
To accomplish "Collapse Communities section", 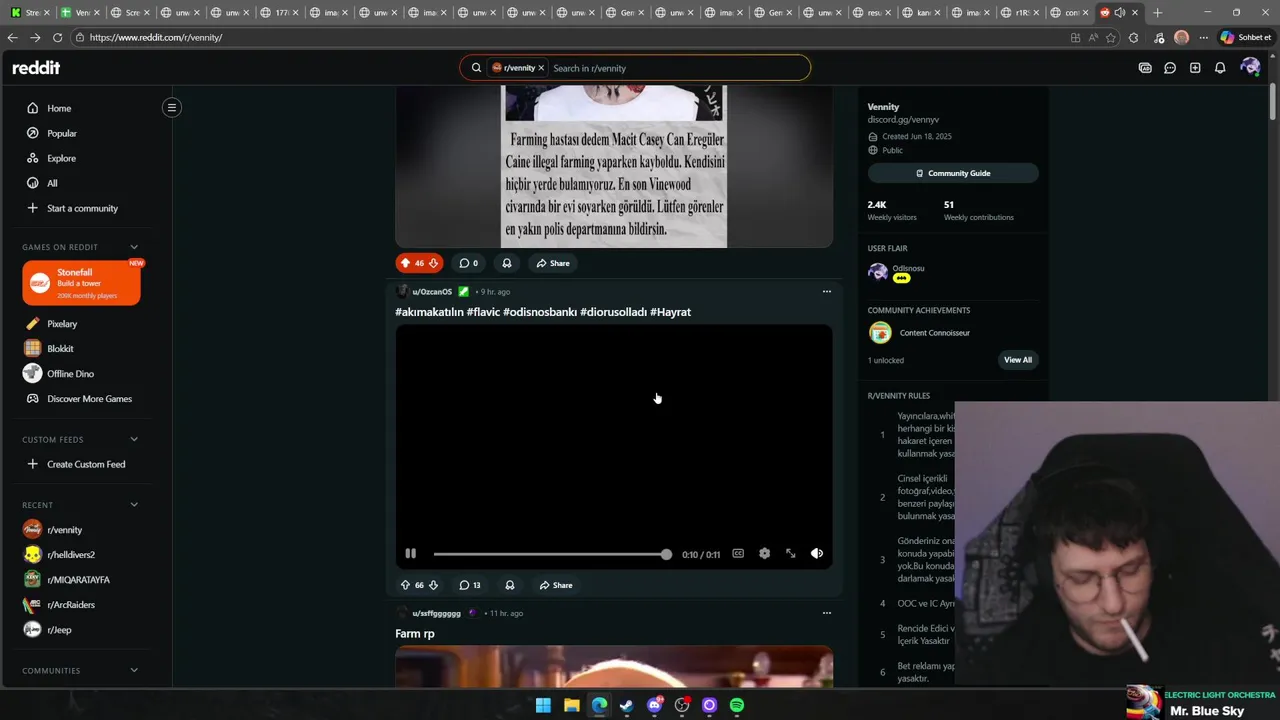I will pyautogui.click(x=134, y=670).
